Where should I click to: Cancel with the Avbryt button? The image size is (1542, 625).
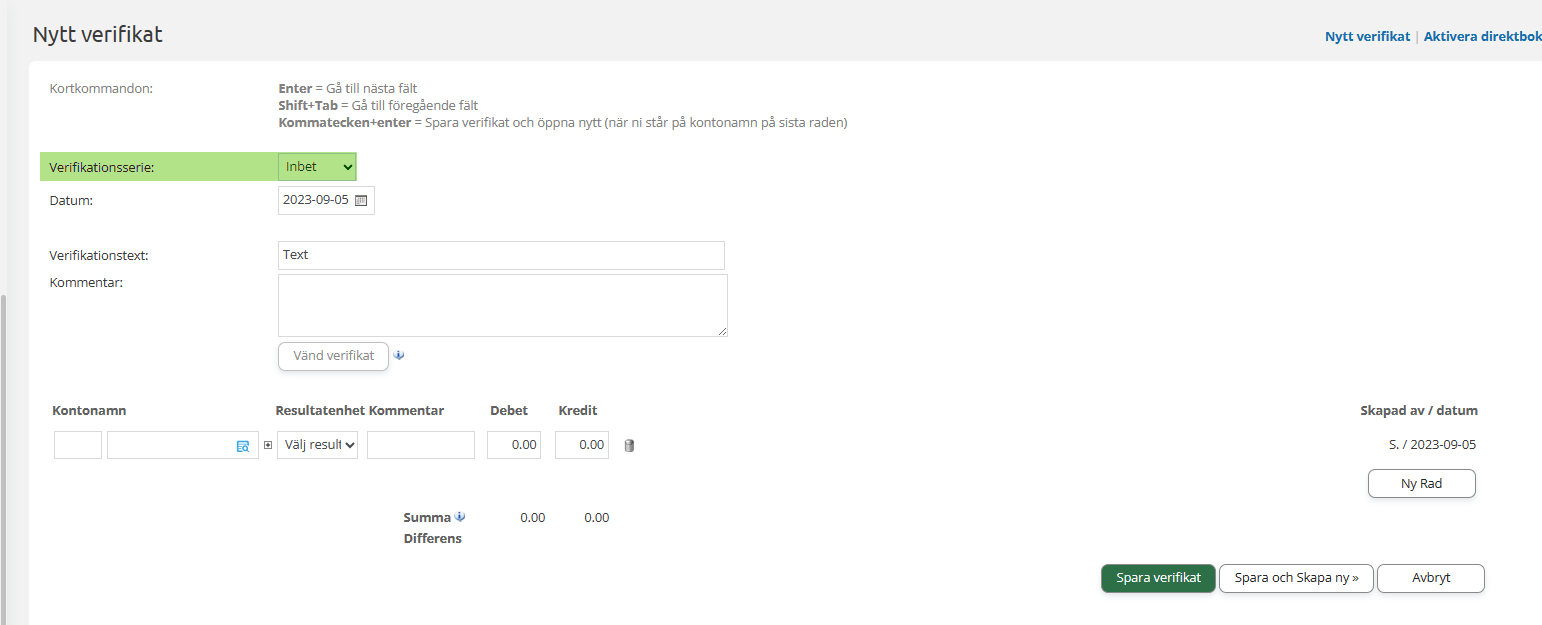tap(1430, 578)
